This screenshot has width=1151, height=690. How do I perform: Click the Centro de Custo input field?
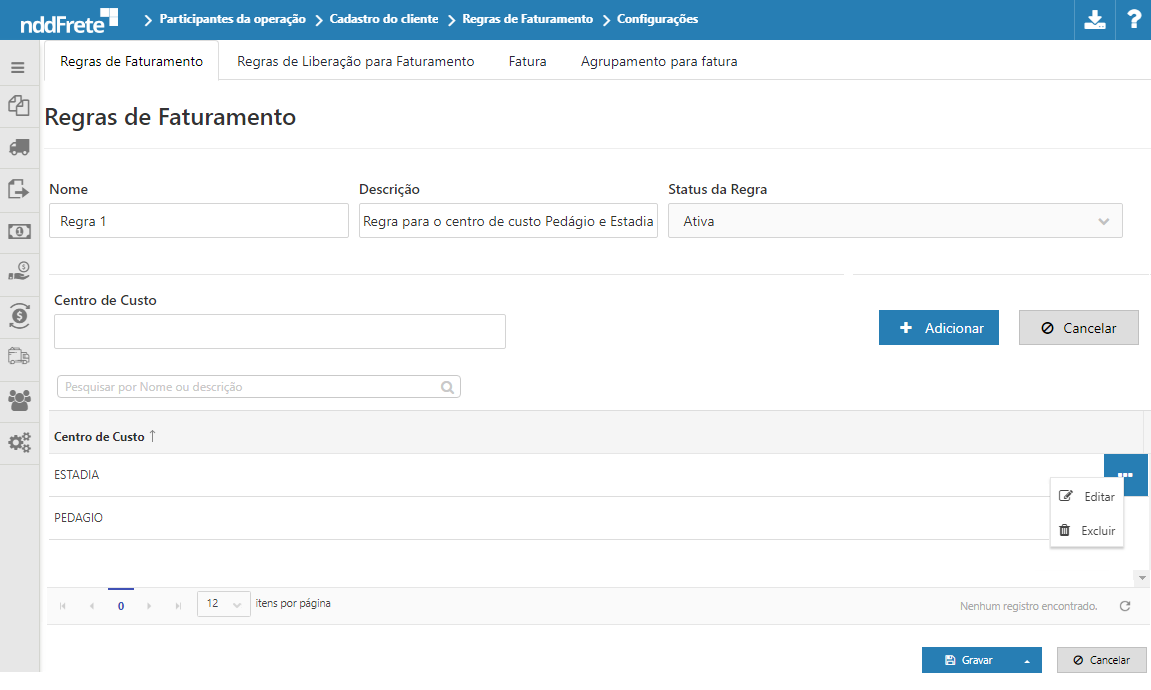coord(280,332)
